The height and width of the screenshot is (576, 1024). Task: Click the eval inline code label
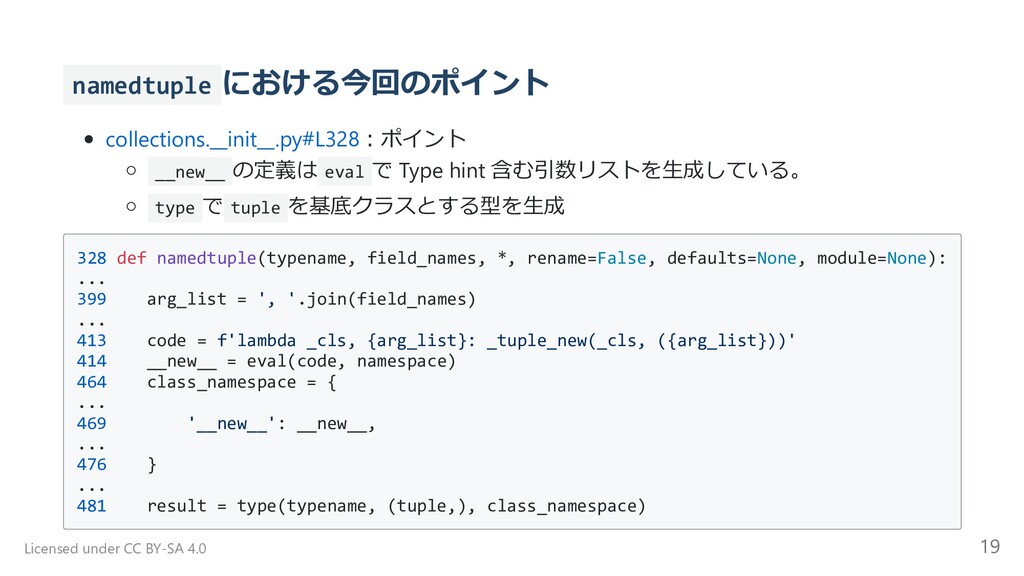[344, 172]
